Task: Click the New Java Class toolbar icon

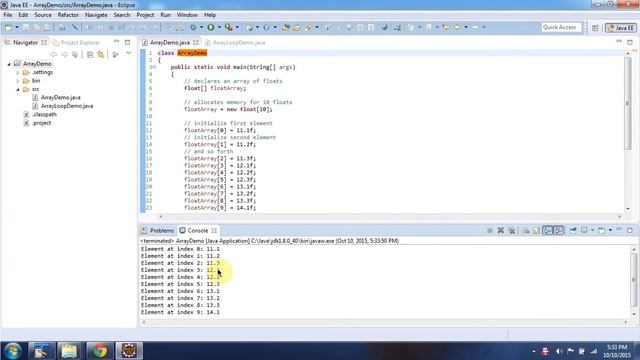Action: pyautogui.click(x=267, y=27)
